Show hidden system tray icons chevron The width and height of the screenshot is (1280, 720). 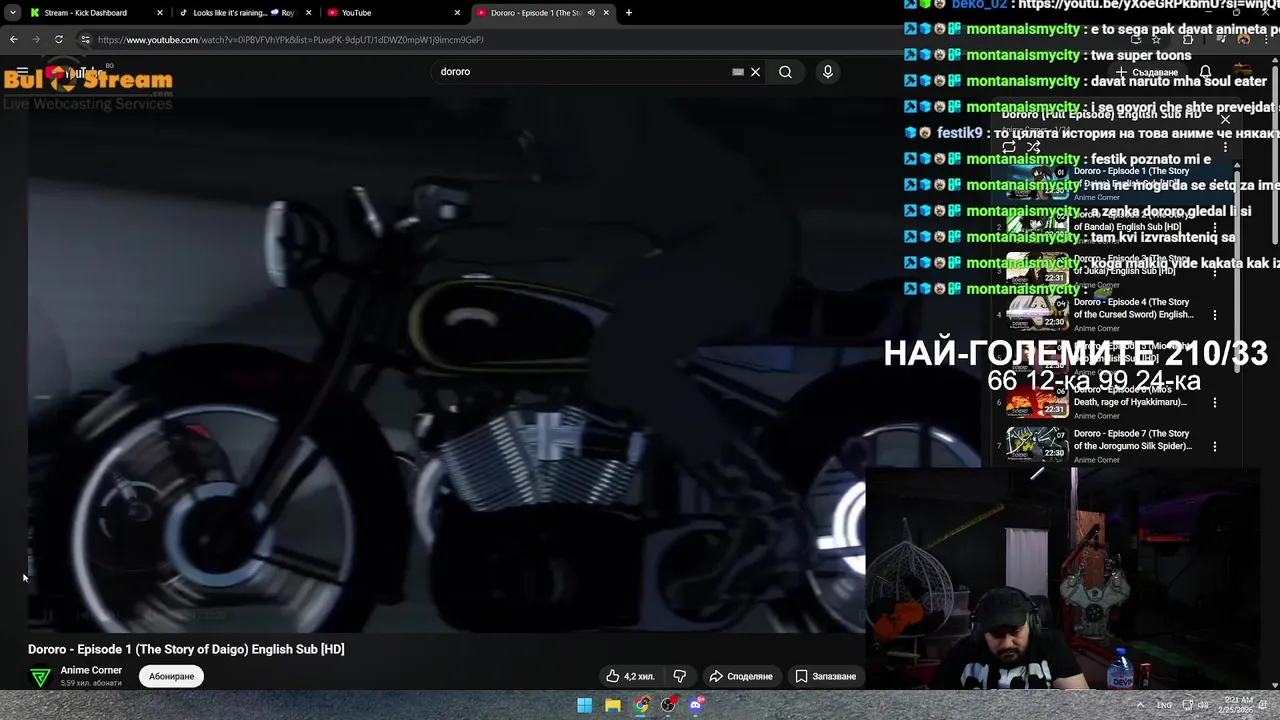pyautogui.click(x=1140, y=705)
